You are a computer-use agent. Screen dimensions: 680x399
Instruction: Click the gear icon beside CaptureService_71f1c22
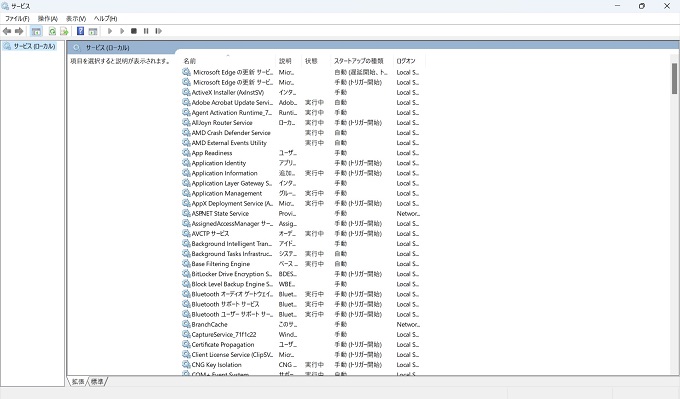pos(186,334)
